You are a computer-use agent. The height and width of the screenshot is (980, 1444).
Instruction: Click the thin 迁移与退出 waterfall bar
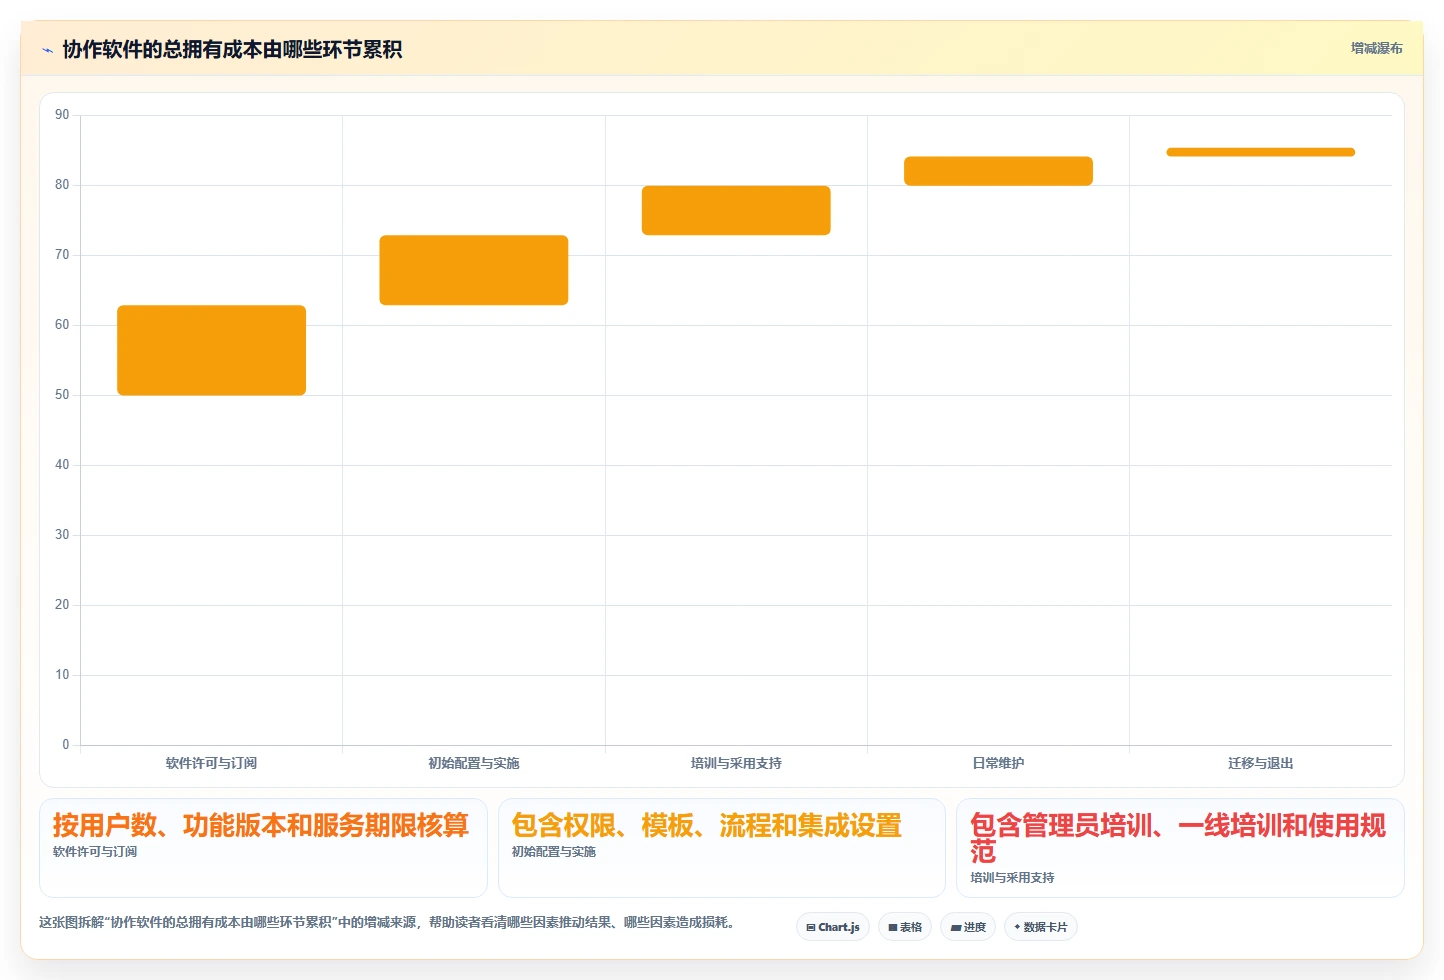(1260, 152)
